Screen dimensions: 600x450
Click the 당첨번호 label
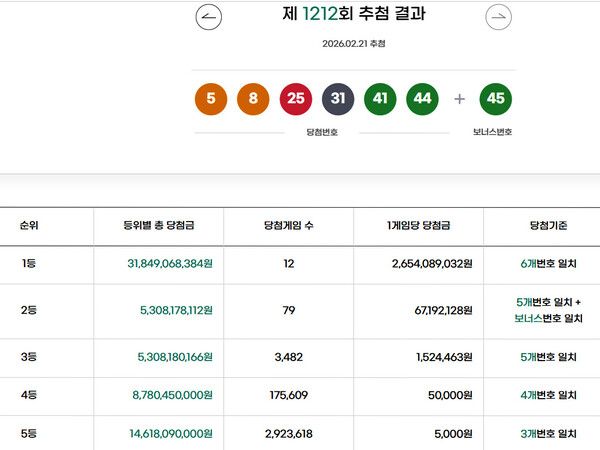coord(322,132)
